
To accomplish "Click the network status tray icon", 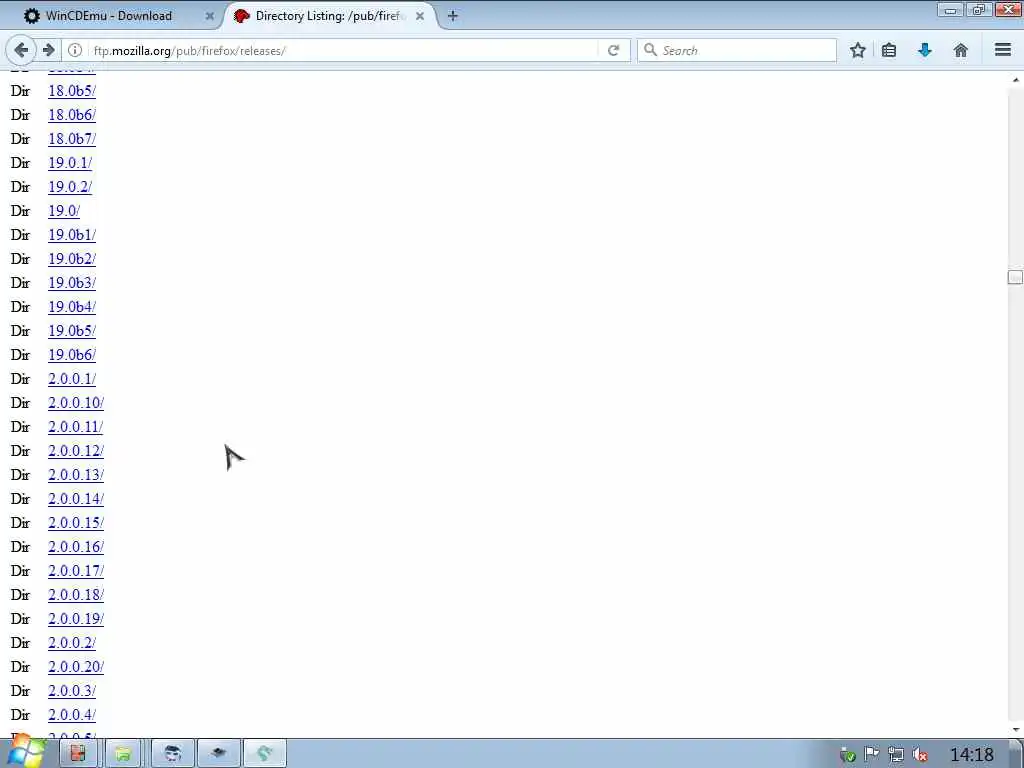I will coord(895,755).
